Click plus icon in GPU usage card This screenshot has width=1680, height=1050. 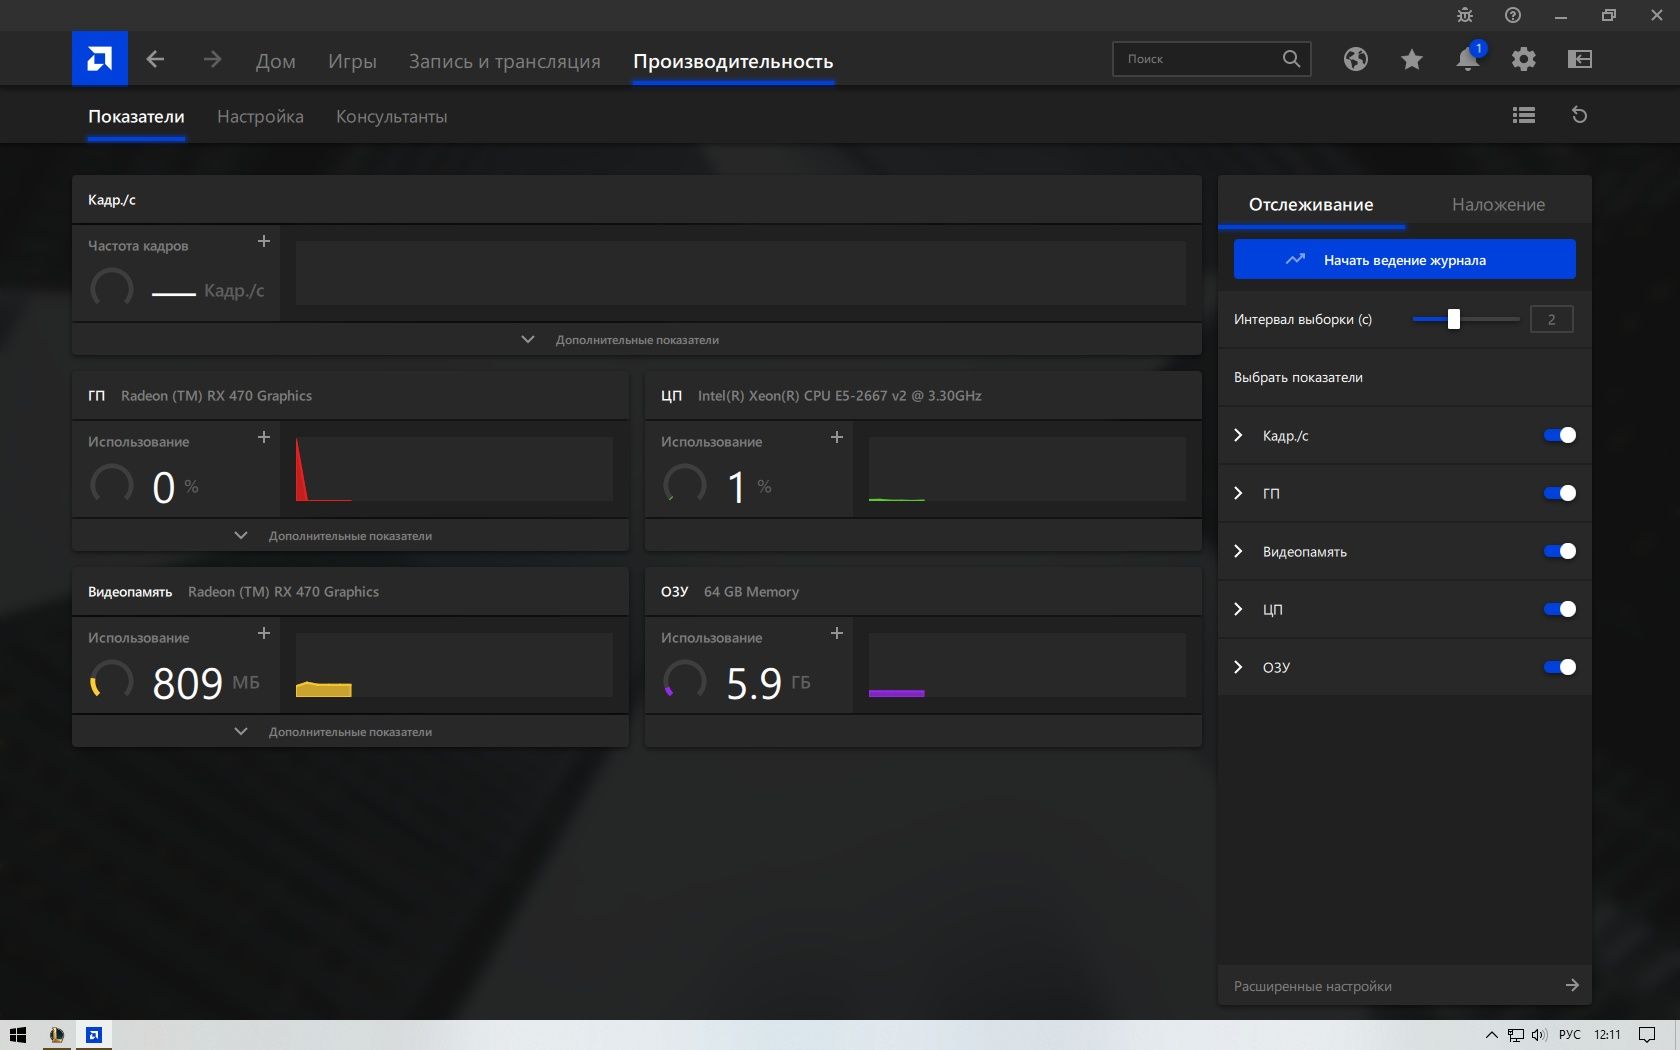[264, 437]
